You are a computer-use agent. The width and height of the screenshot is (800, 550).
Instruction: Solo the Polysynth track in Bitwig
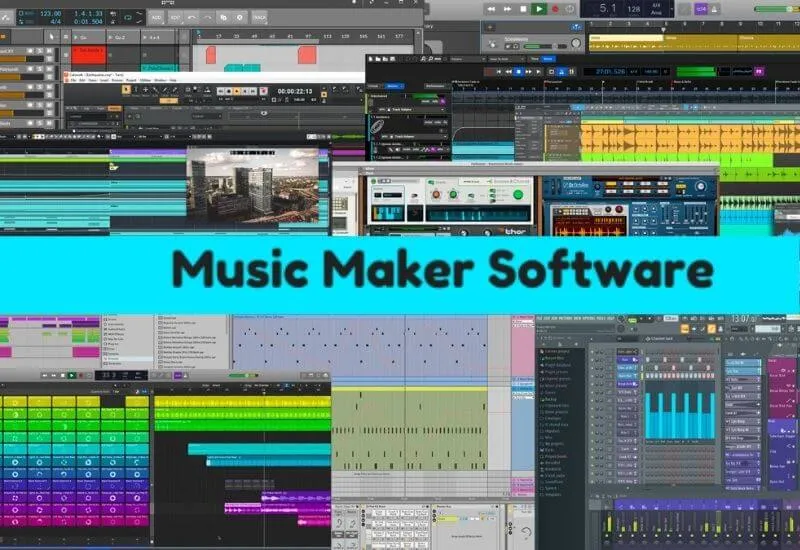point(40,69)
